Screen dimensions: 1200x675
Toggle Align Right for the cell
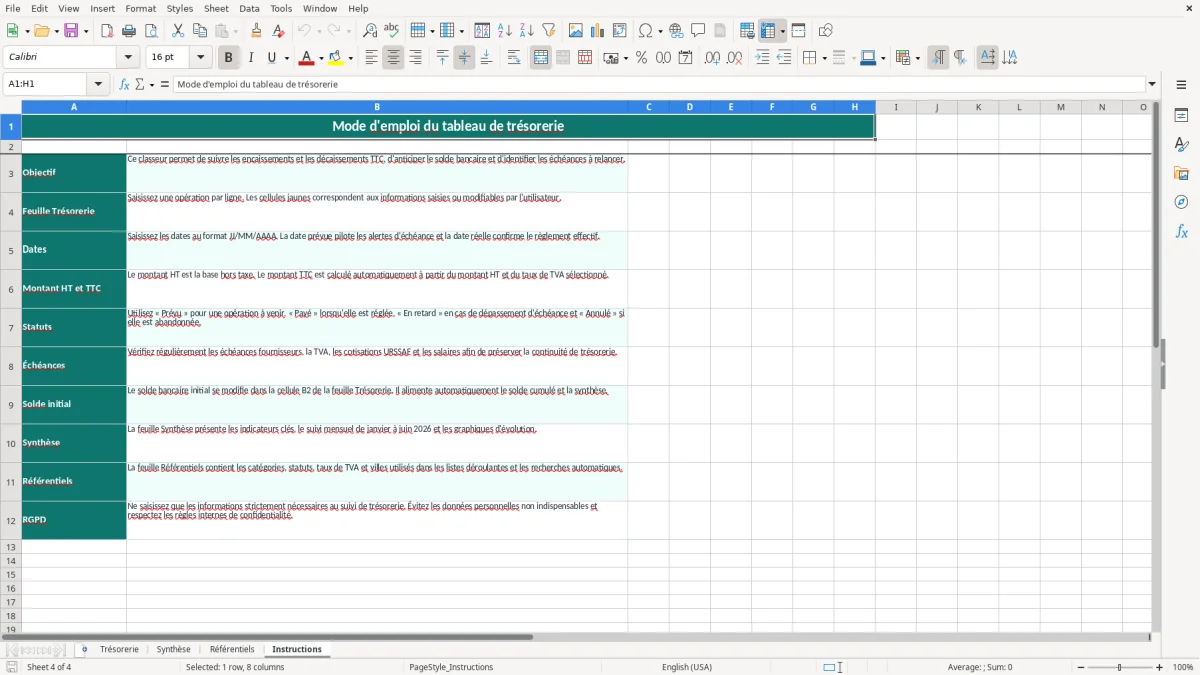click(x=415, y=58)
